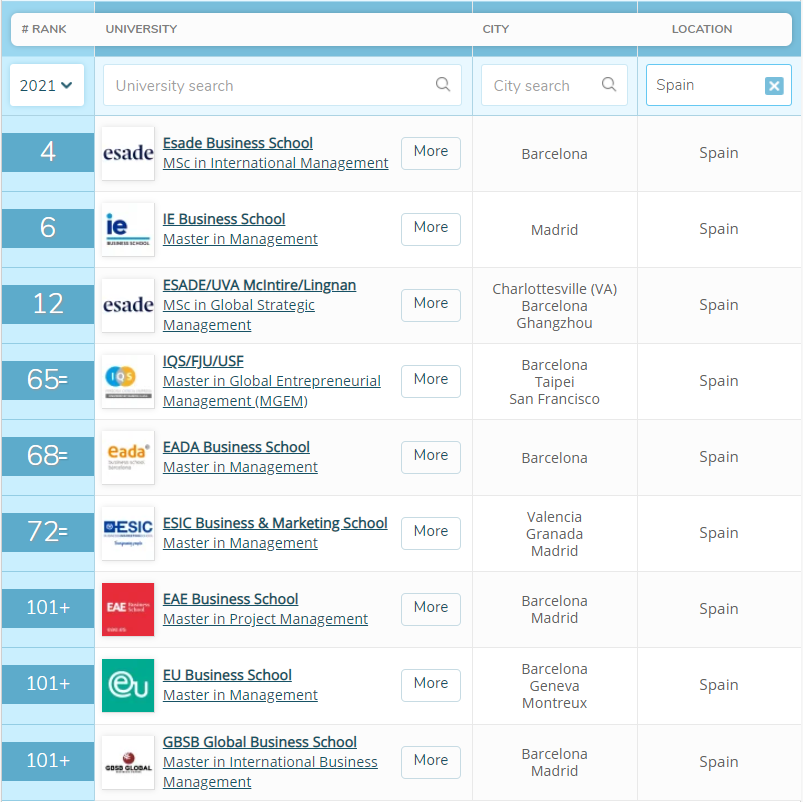
Task: Click the university search magnifier icon
Action: coord(442,84)
